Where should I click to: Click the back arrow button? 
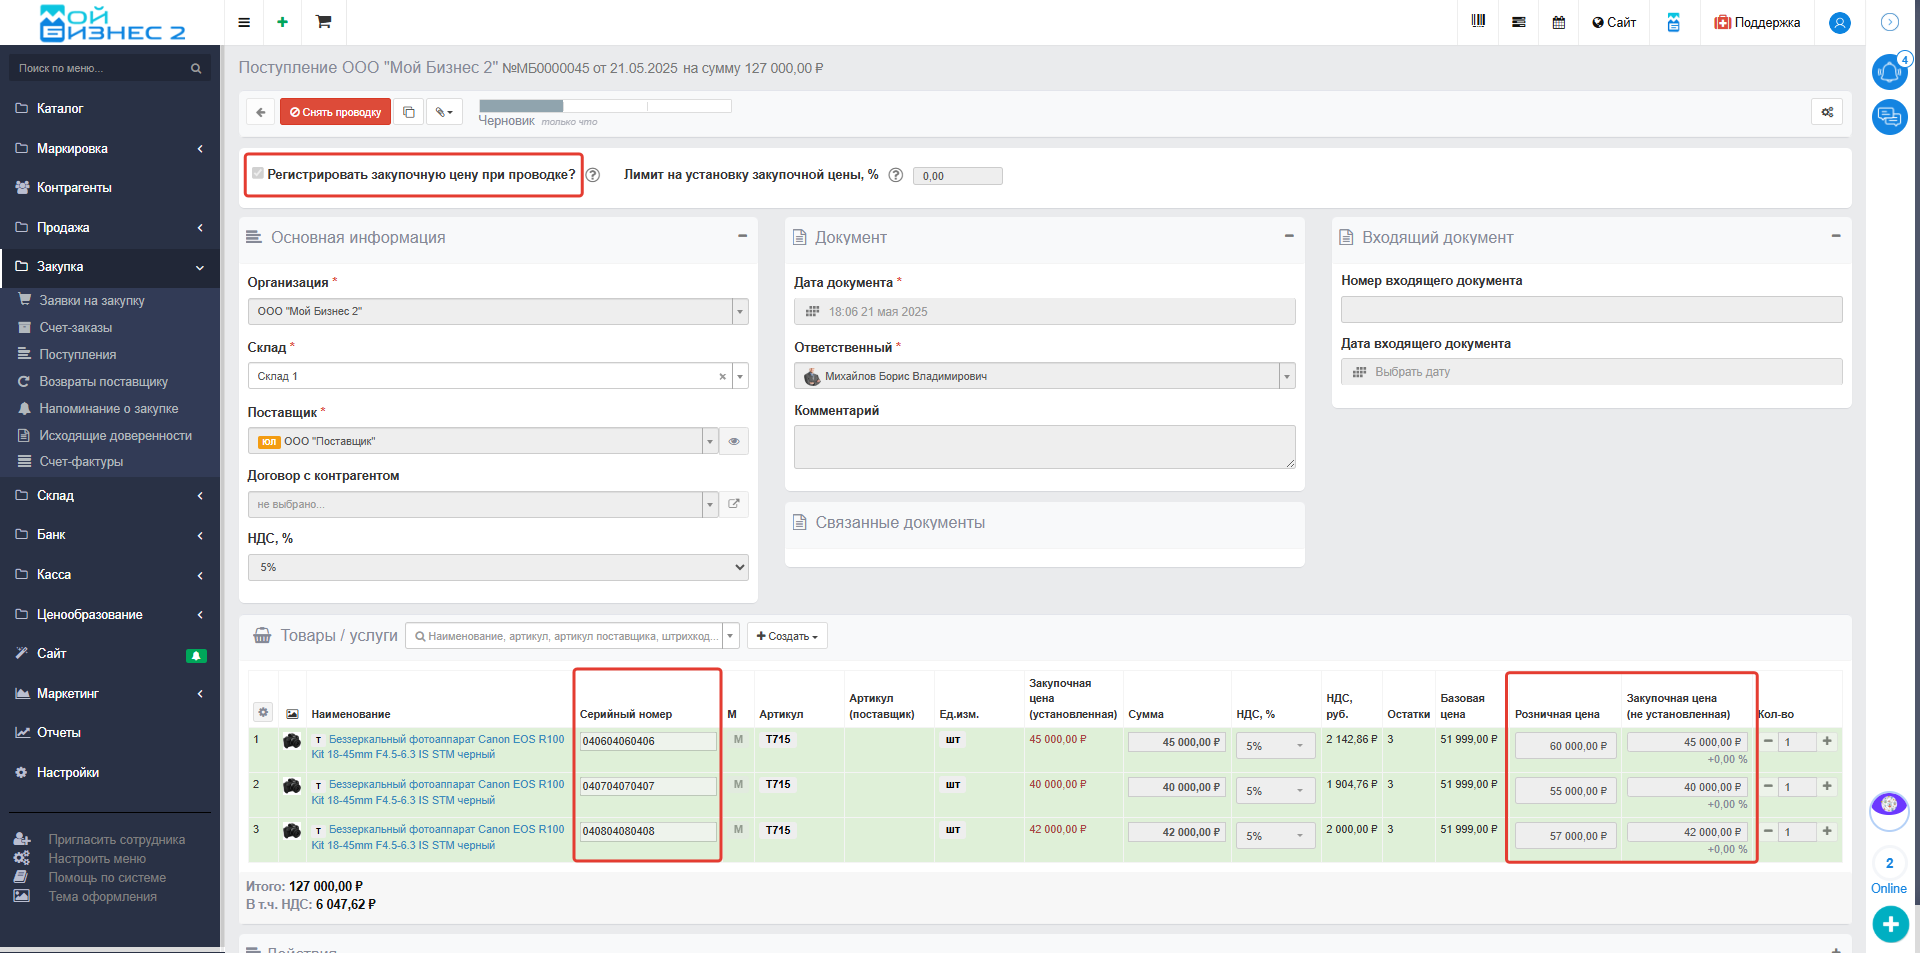point(261,112)
